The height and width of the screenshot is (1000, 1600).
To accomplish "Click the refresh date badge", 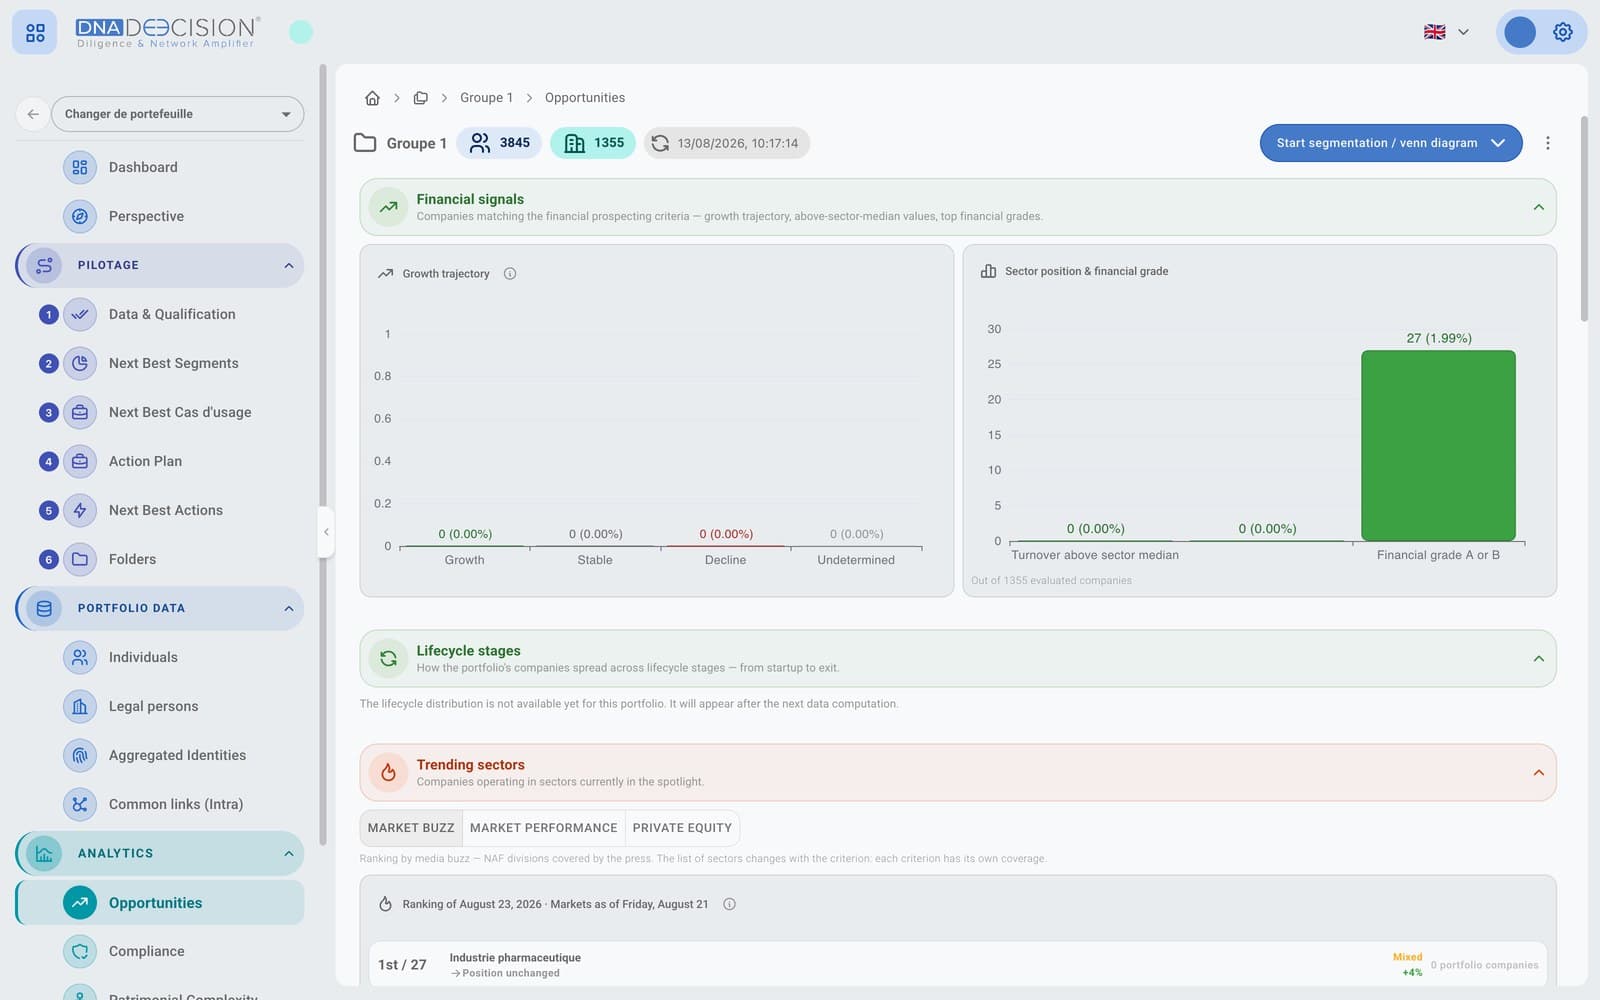I will tap(727, 143).
